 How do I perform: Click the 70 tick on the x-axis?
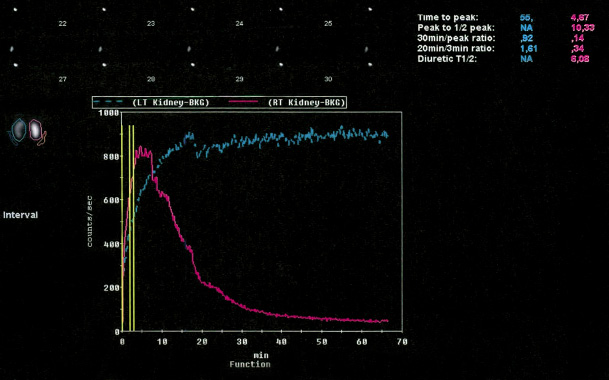[x=402, y=342]
